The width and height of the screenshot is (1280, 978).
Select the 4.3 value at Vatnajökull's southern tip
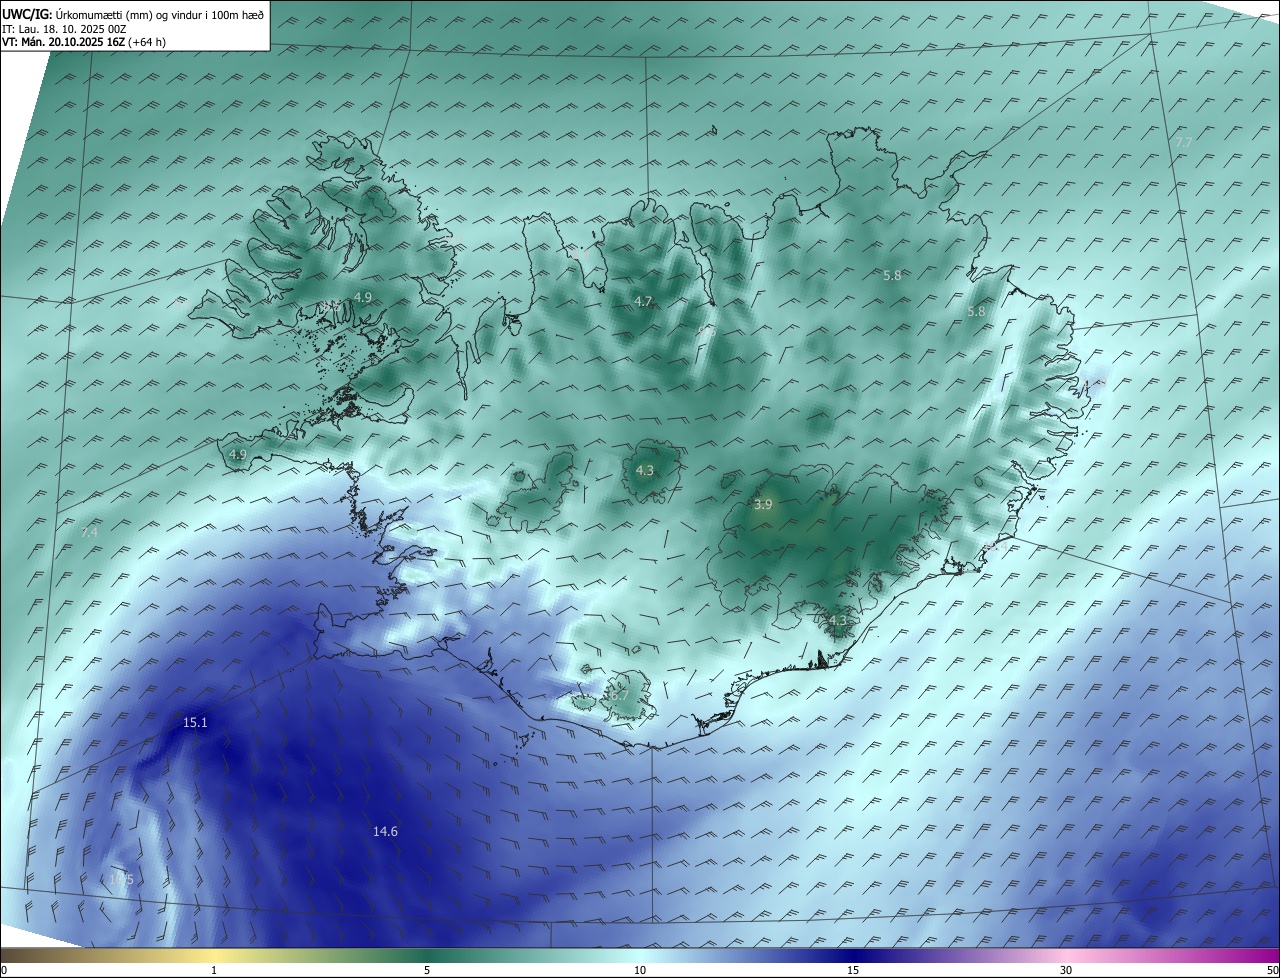pos(837,620)
